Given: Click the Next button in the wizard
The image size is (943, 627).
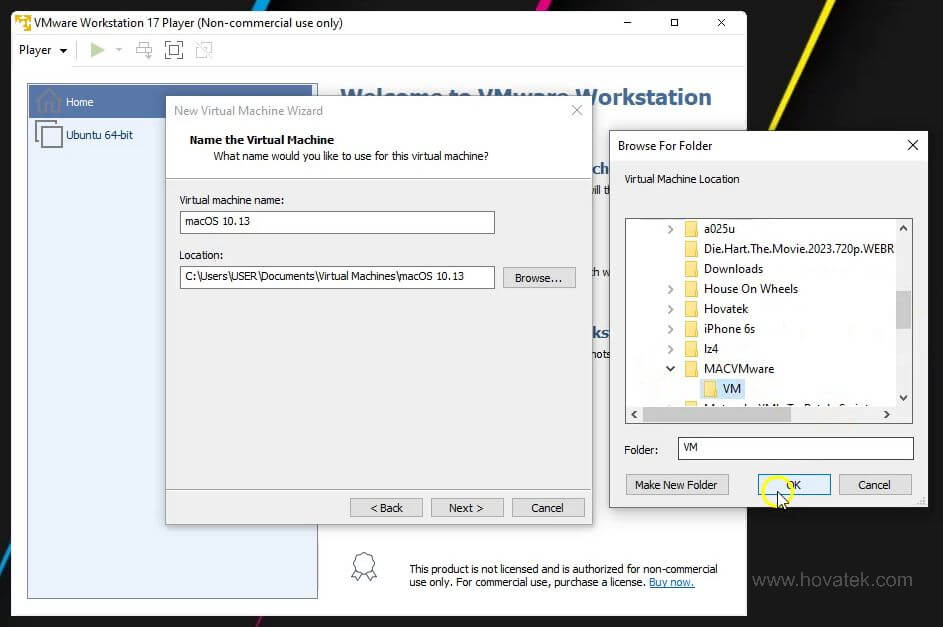Looking at the screenshot, I should 467,507.
